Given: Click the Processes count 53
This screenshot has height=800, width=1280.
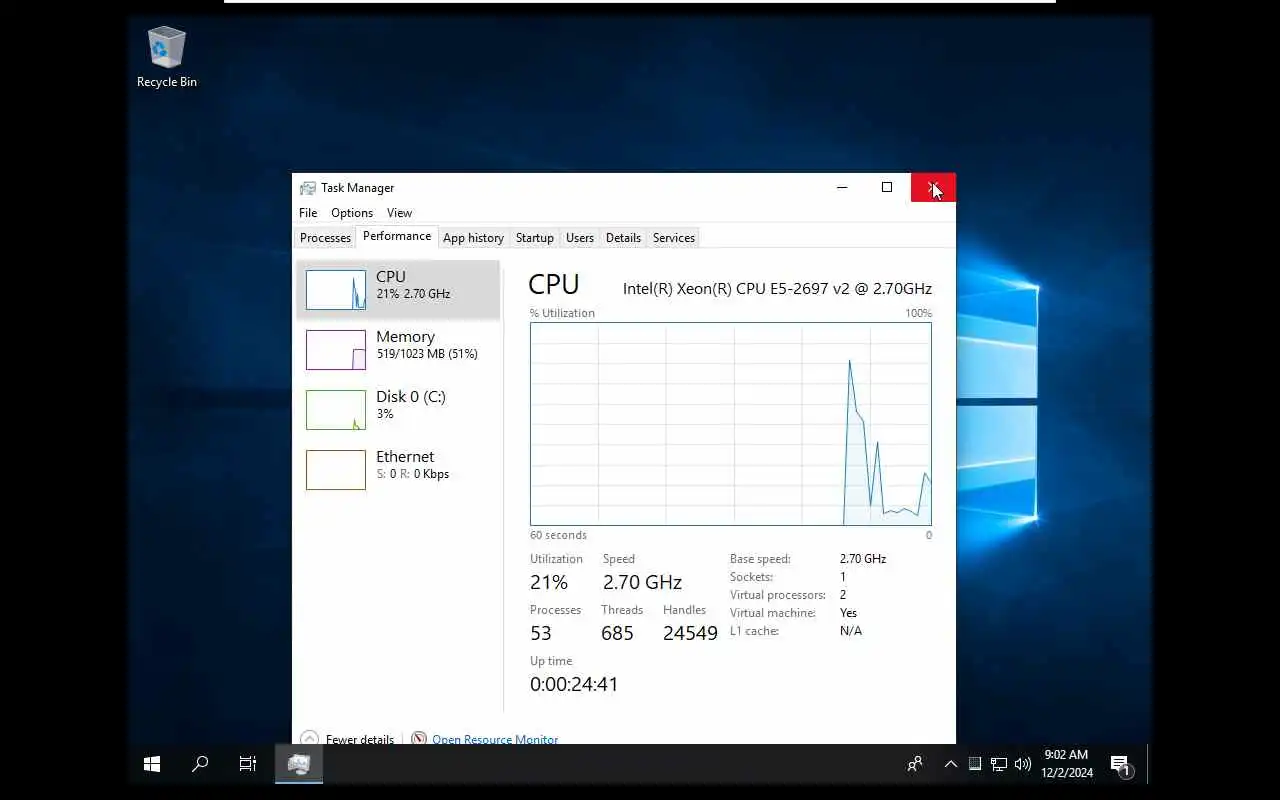Looking at the screenshot, I should (x=541, y=633).
